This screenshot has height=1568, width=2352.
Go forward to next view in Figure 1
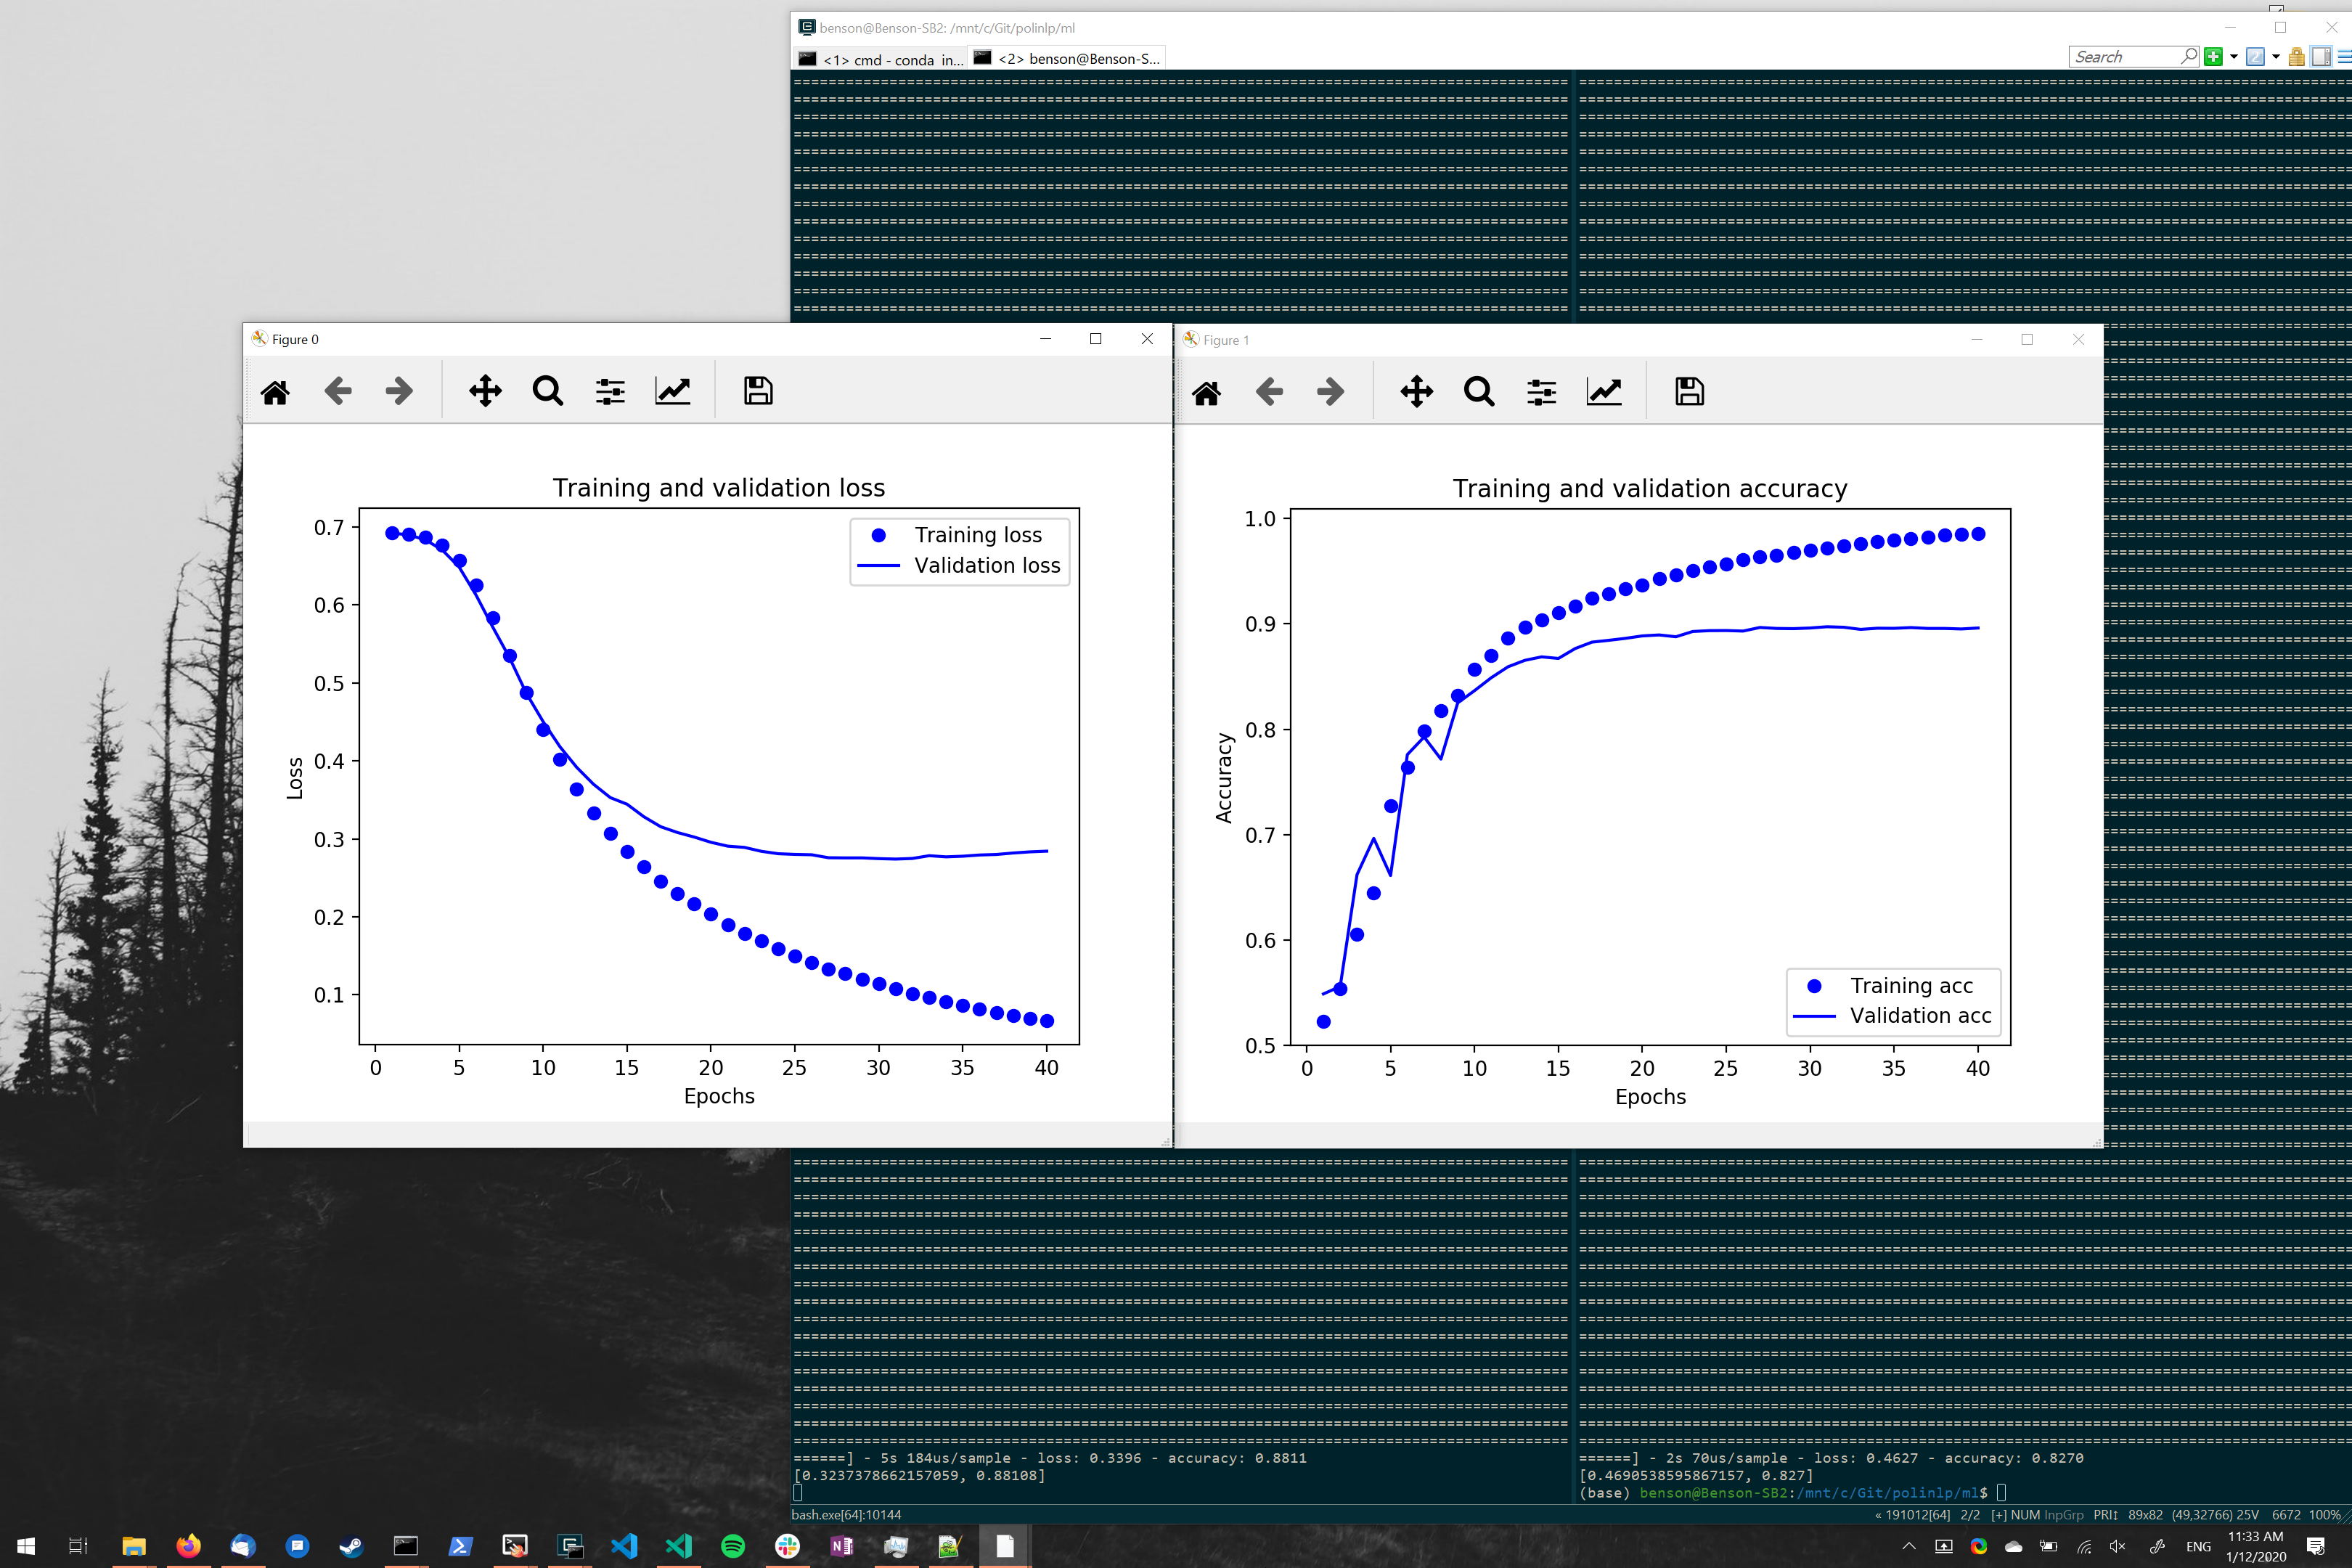[1331, 392]
